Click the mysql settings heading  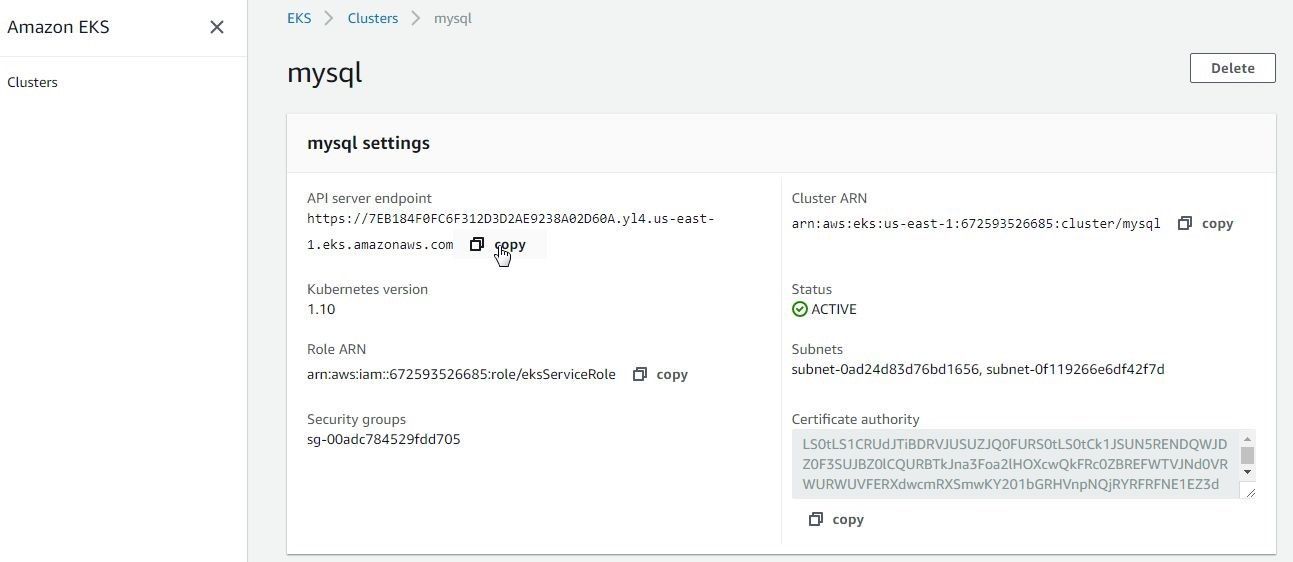pyautogui.click(x=368, y=143)
